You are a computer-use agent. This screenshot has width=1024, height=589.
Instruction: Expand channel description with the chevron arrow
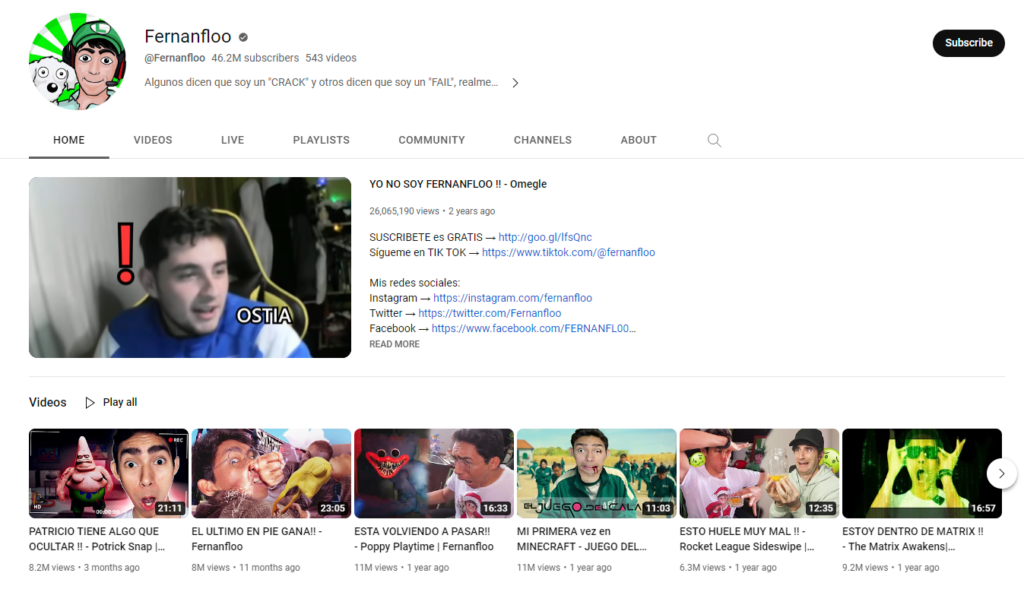tap(515, 83)
